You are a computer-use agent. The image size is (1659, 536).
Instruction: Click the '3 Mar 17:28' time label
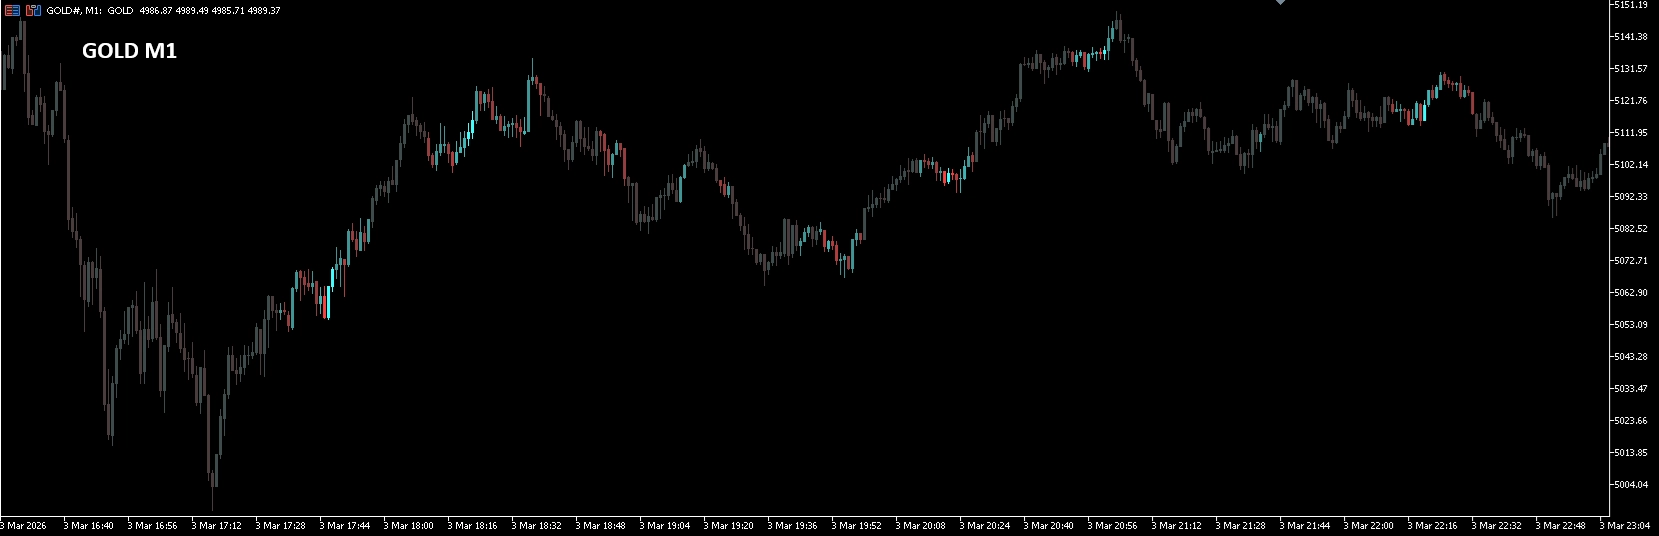click(281, 526)
